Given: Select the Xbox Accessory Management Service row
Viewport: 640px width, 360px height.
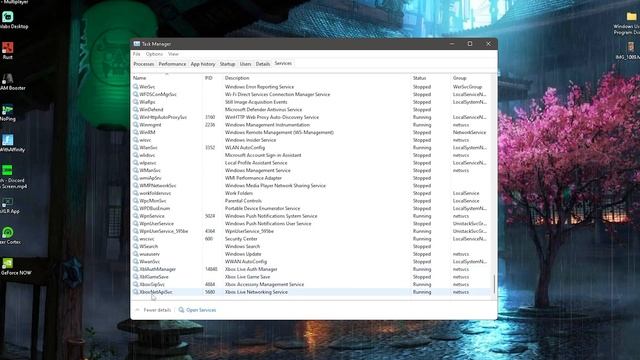Looking at the screenshot, I should 312,284.
